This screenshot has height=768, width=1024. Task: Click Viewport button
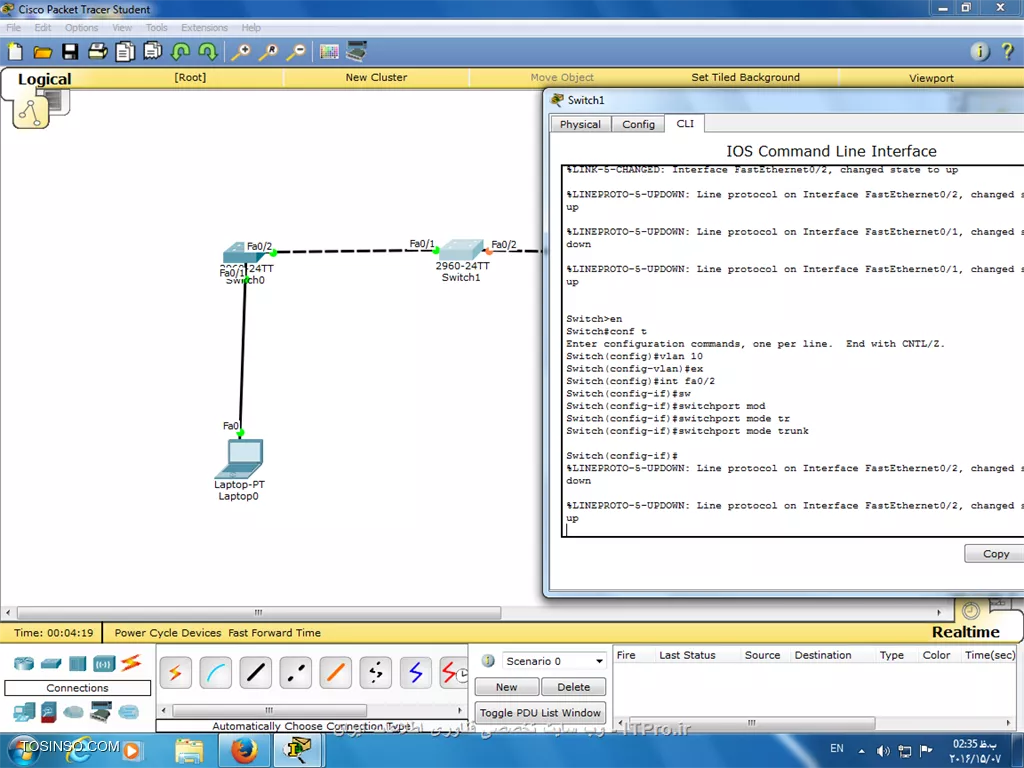(x=931, y=78)
